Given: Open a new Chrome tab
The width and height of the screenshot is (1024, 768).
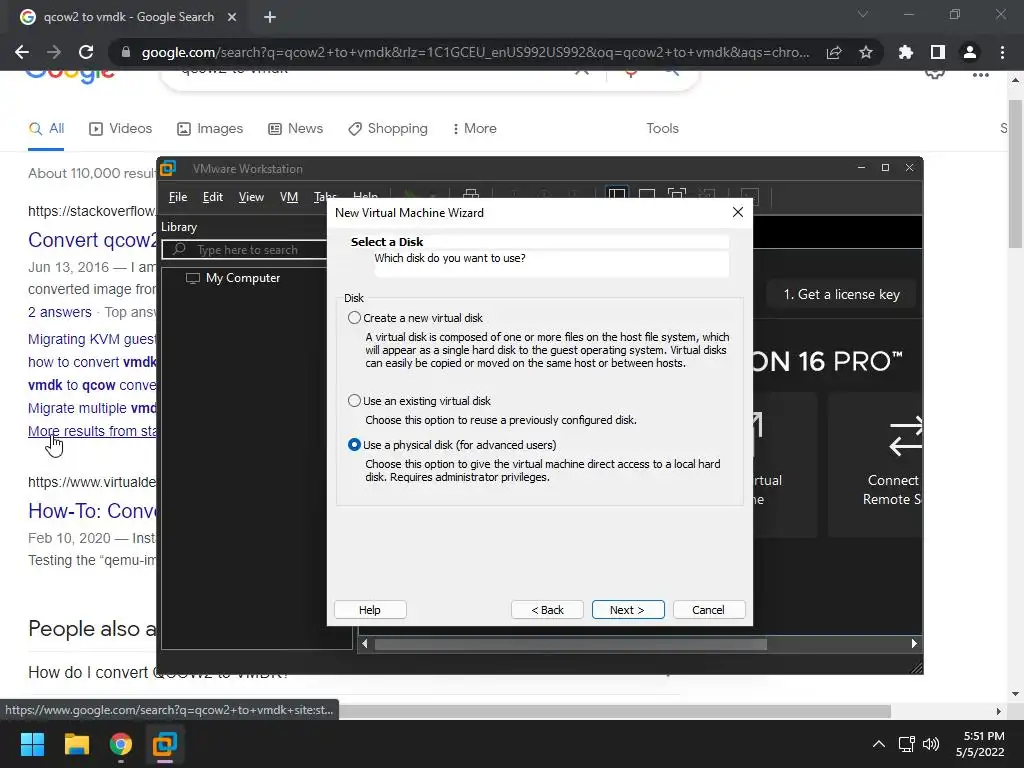Looking at the screenshot, I should tap(270, 17).
